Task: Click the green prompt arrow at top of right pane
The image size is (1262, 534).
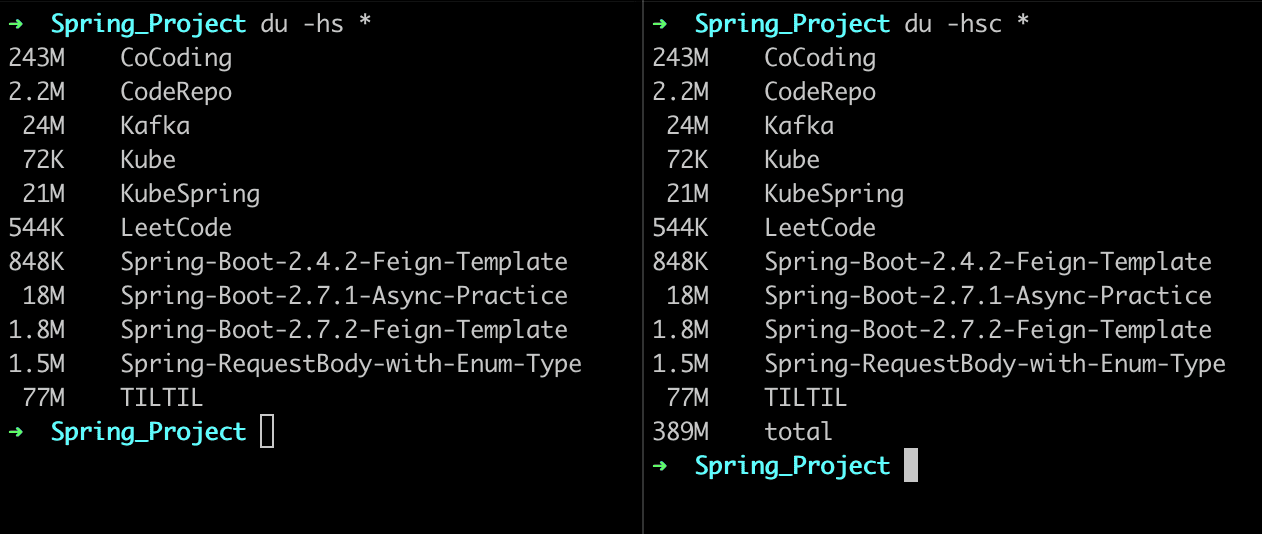Action: [660, 24]
